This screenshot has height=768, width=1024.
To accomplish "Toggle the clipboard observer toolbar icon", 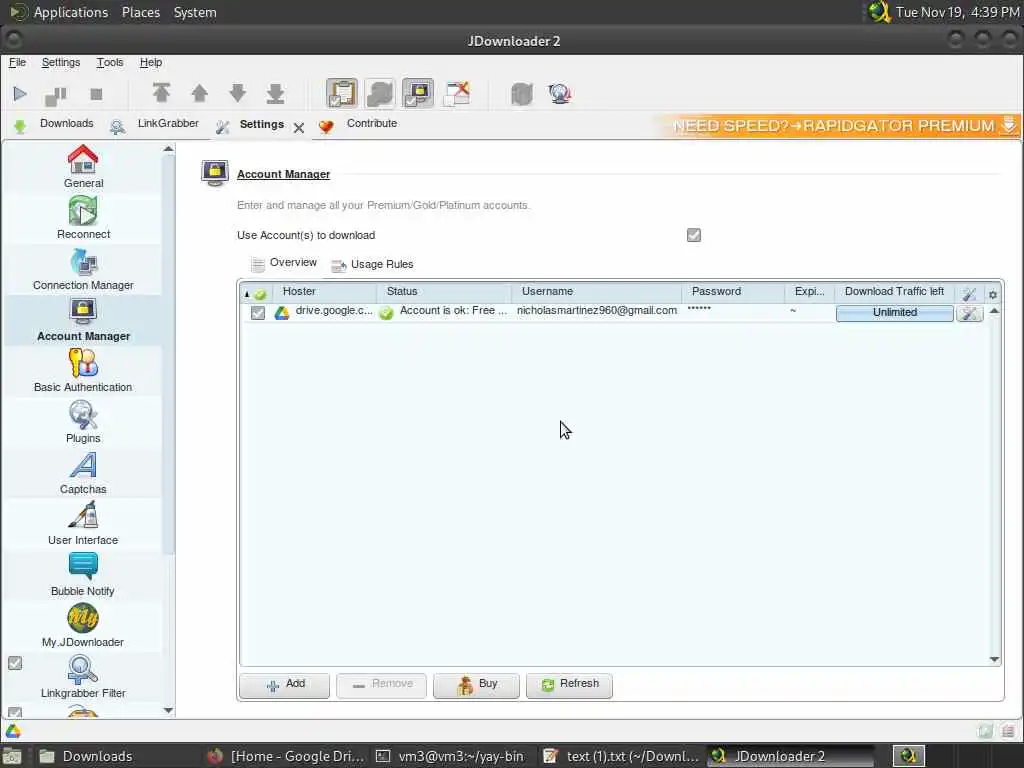I will (x=342, y=93).
